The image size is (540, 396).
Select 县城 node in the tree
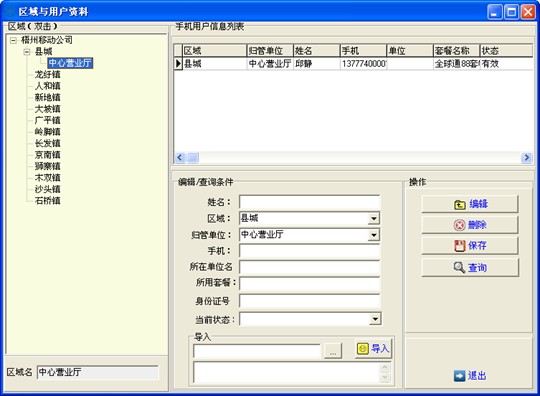(x=43, y=52)
